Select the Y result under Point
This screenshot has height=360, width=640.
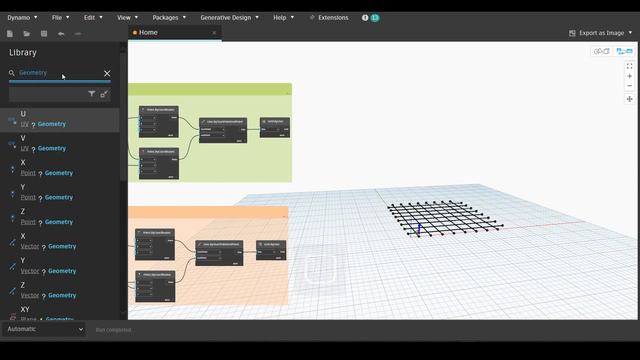pos(60,192)
